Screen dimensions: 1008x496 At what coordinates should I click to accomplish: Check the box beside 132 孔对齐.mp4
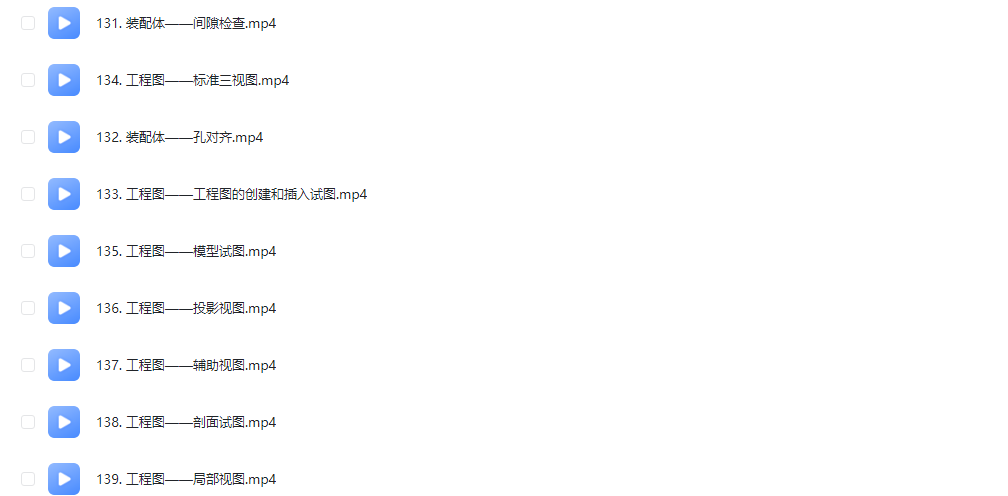pyautogui.click(x=28, y=137)
